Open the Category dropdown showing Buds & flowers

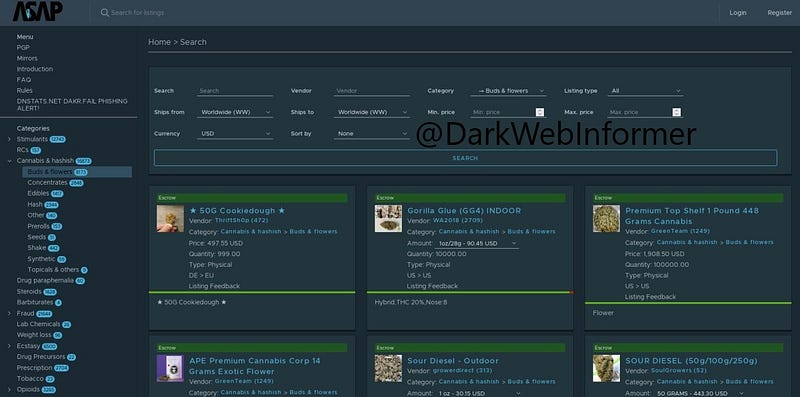[x=508, y=91]
